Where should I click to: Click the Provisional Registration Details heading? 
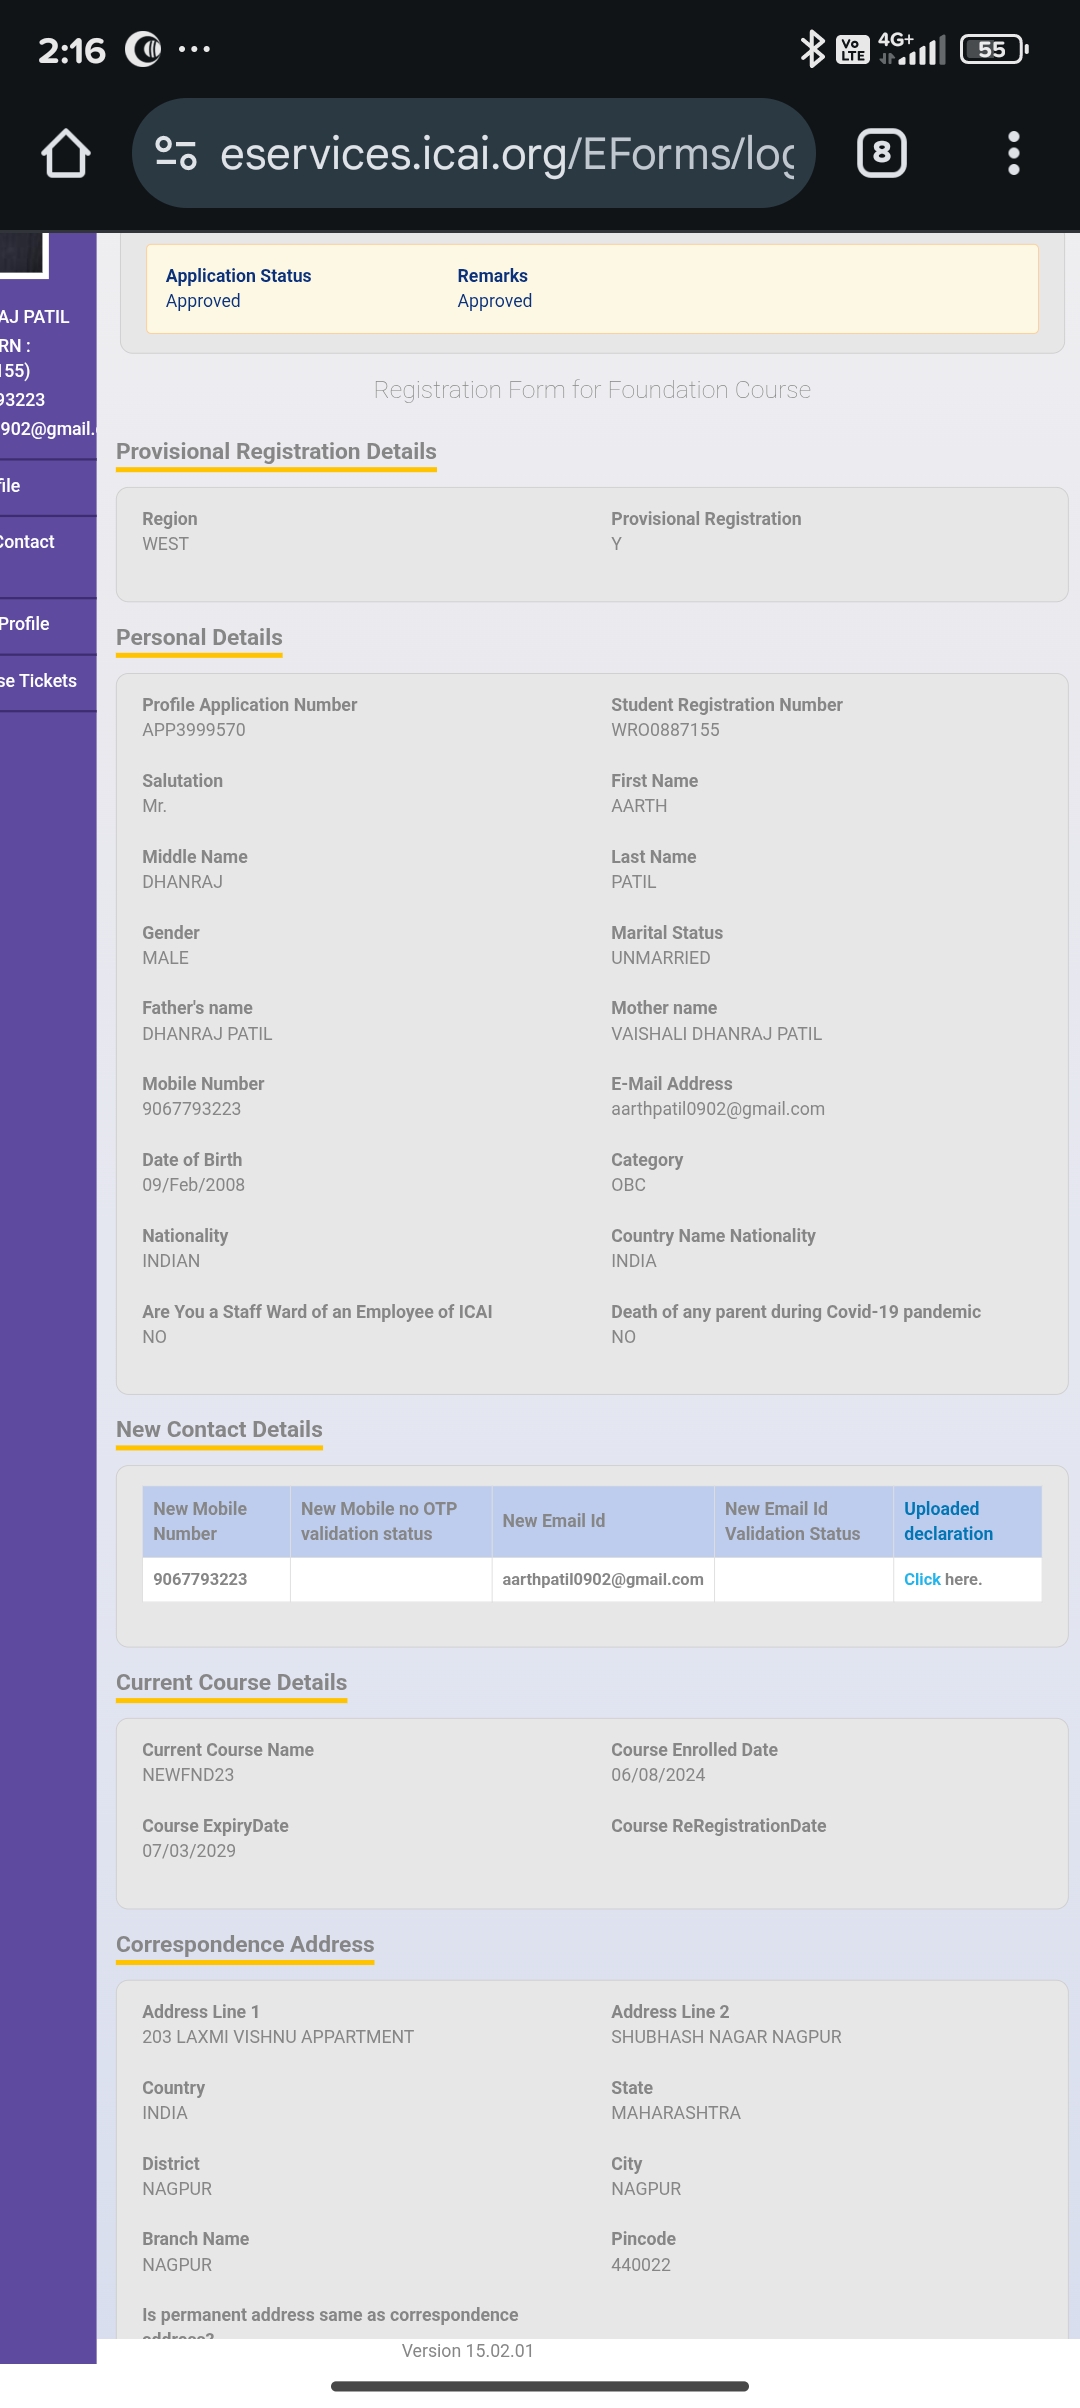coord(276,452)
